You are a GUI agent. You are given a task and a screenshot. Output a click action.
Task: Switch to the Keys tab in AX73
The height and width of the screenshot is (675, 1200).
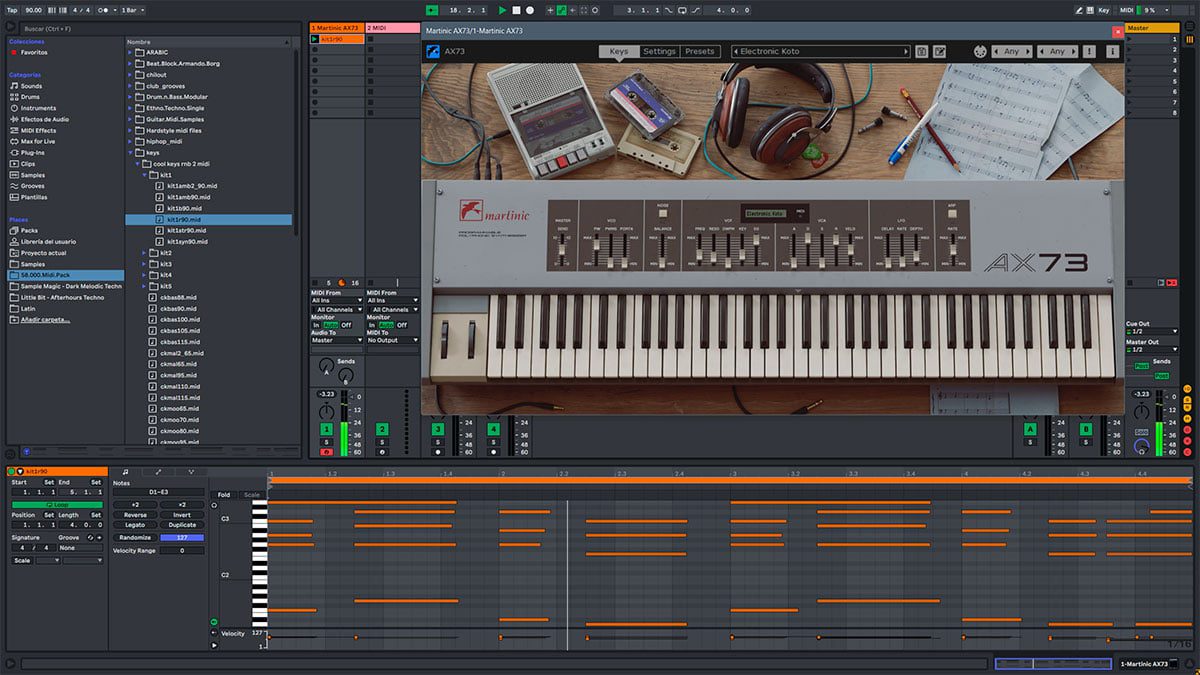coord(619,51)
